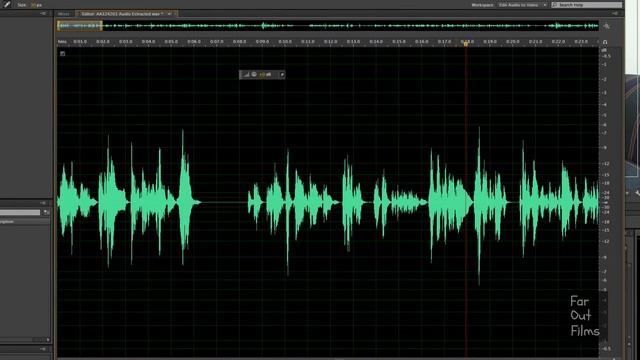This screenshot has height=360, width=640.
Task: Click the hms time format label
Action: [x=62, y=42]
